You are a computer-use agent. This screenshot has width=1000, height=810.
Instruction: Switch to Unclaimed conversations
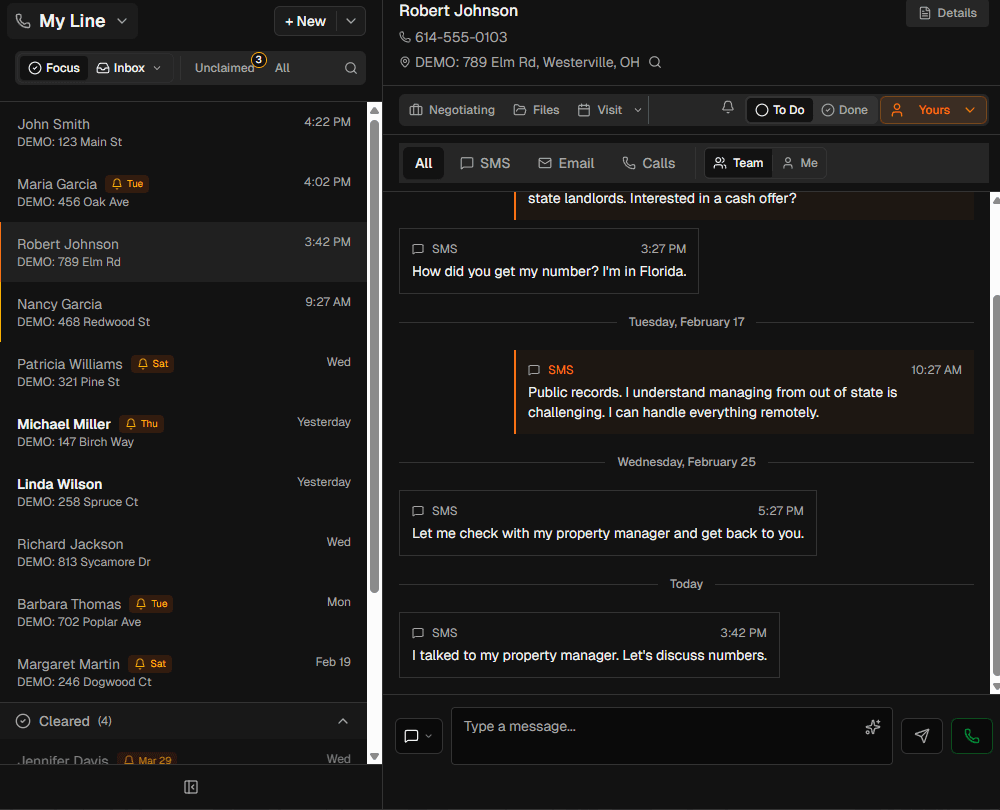[224, 68]
